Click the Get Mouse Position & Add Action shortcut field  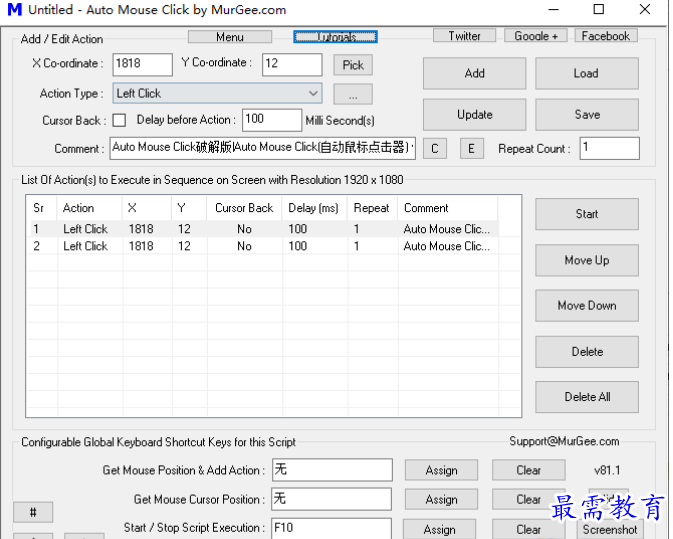tap(332, 470)
